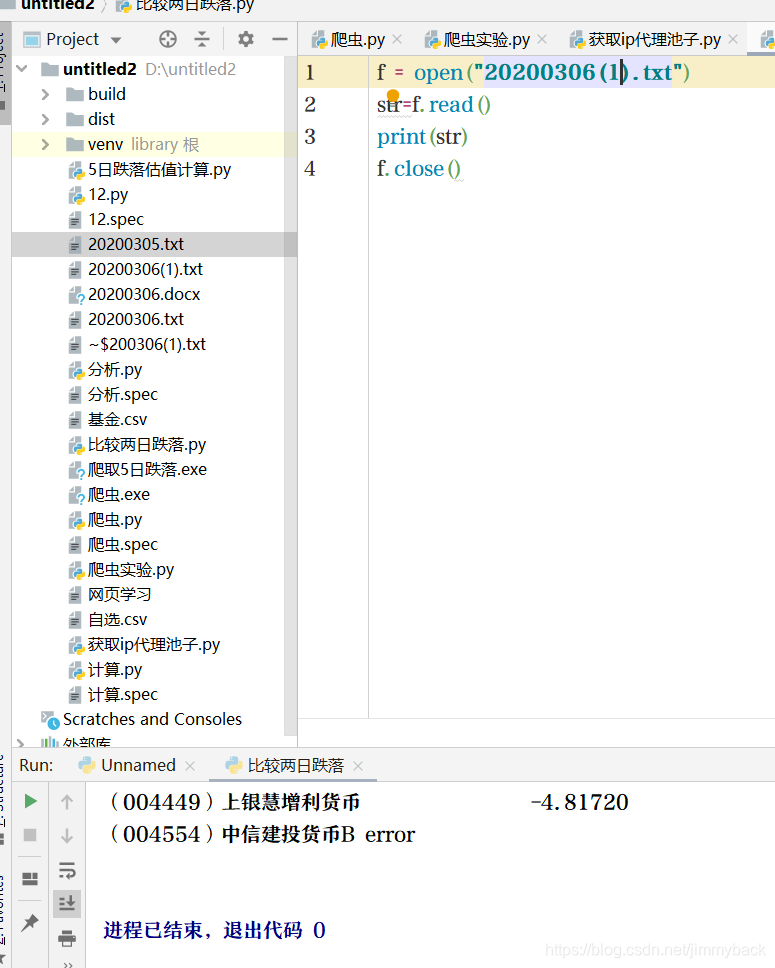The width and height of the screenshot is (775, 968).
Task: Click untitled2 breadcrumb in navigation bar
Action: point(57,6)
